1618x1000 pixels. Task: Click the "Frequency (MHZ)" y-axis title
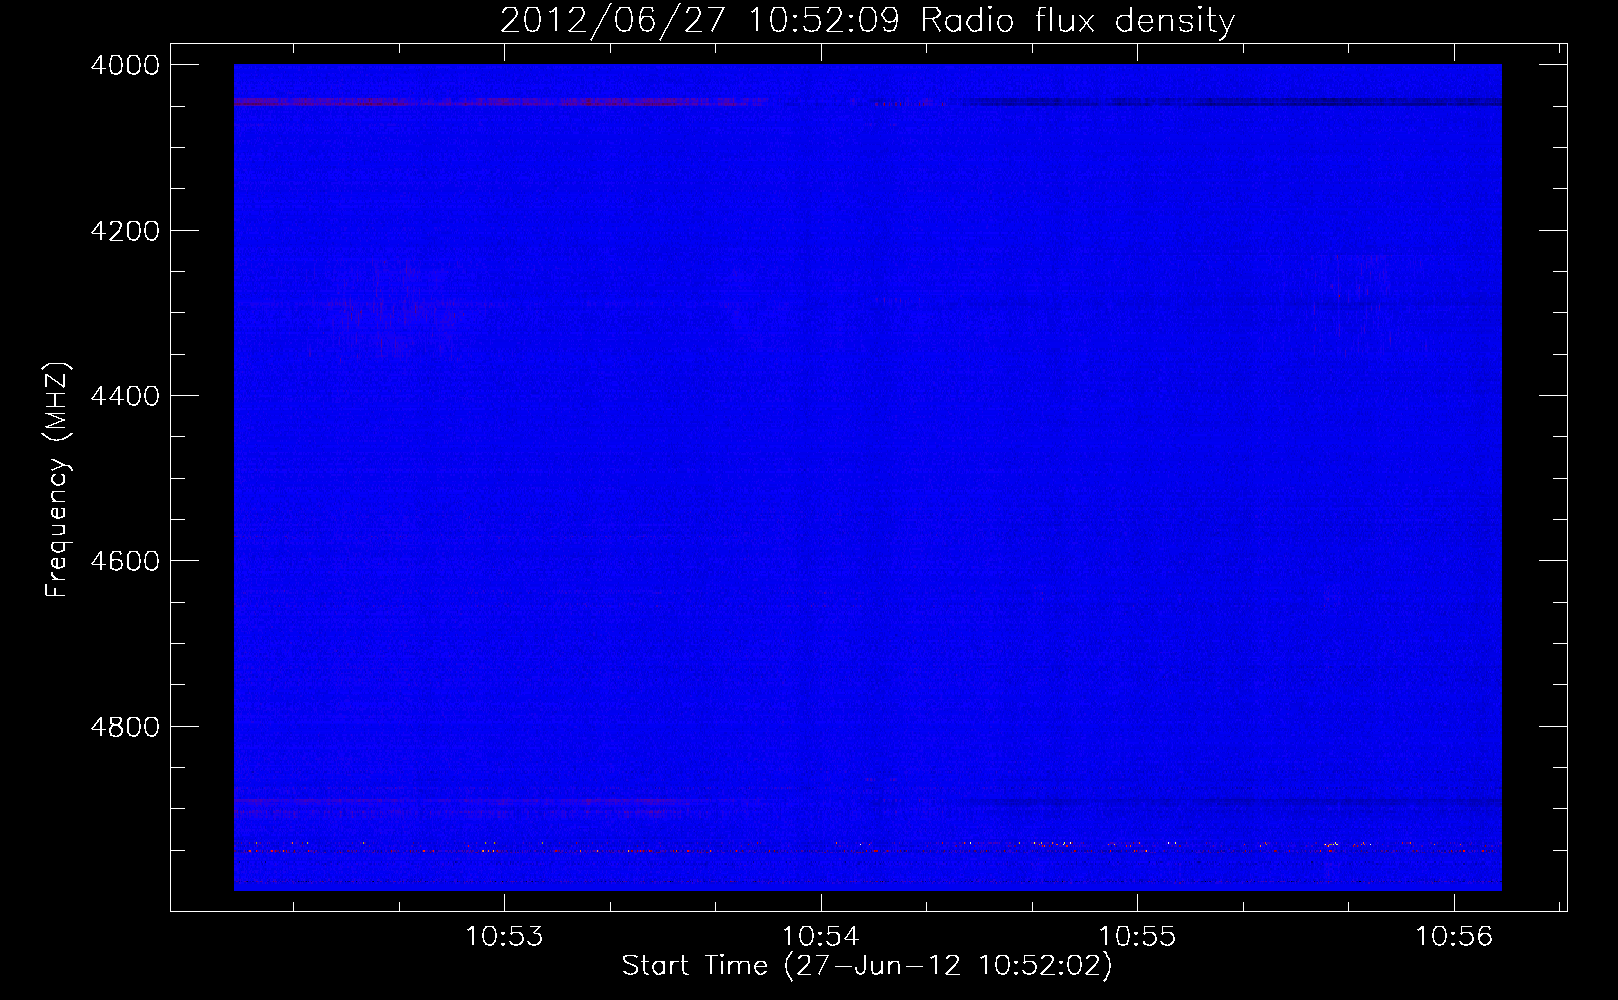pos(57,480)
